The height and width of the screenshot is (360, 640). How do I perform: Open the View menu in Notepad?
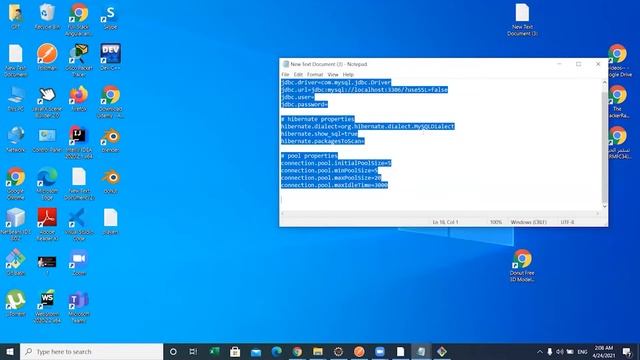[333, 75]
